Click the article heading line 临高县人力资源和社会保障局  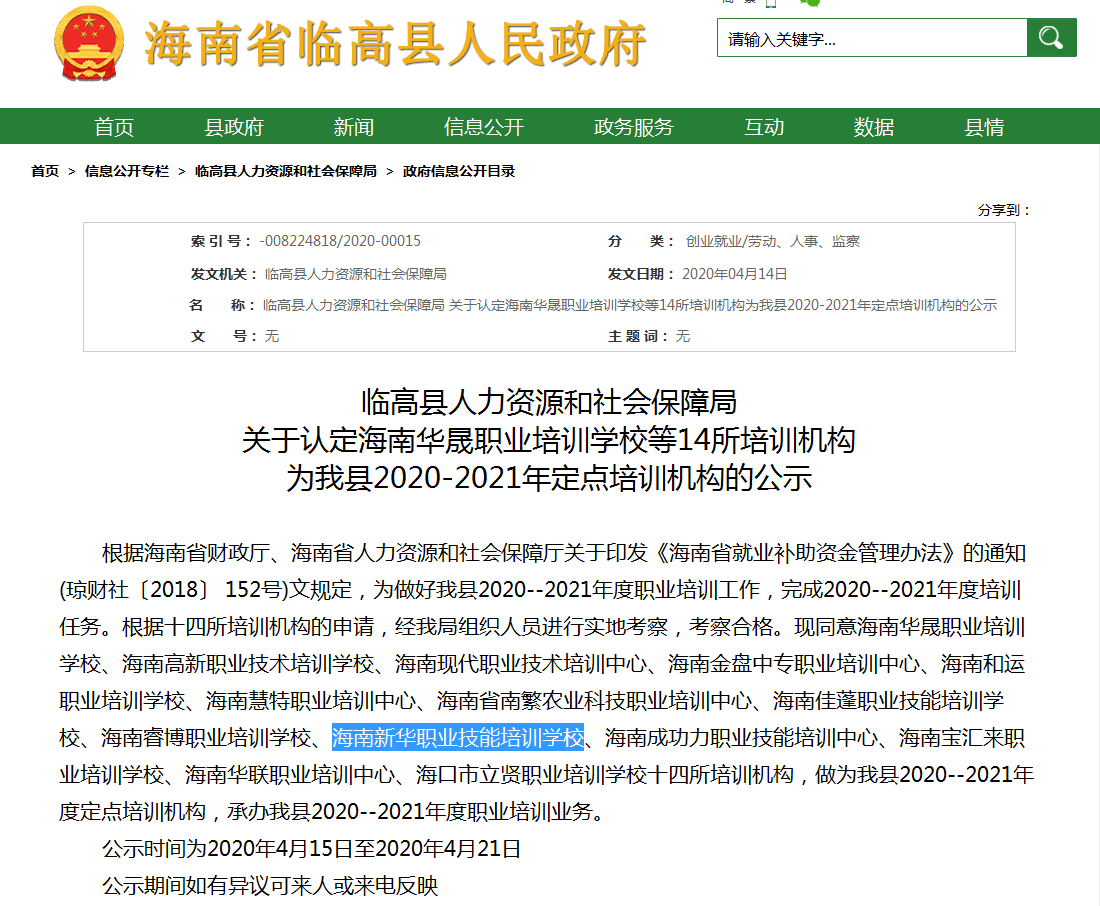[549, 402]
